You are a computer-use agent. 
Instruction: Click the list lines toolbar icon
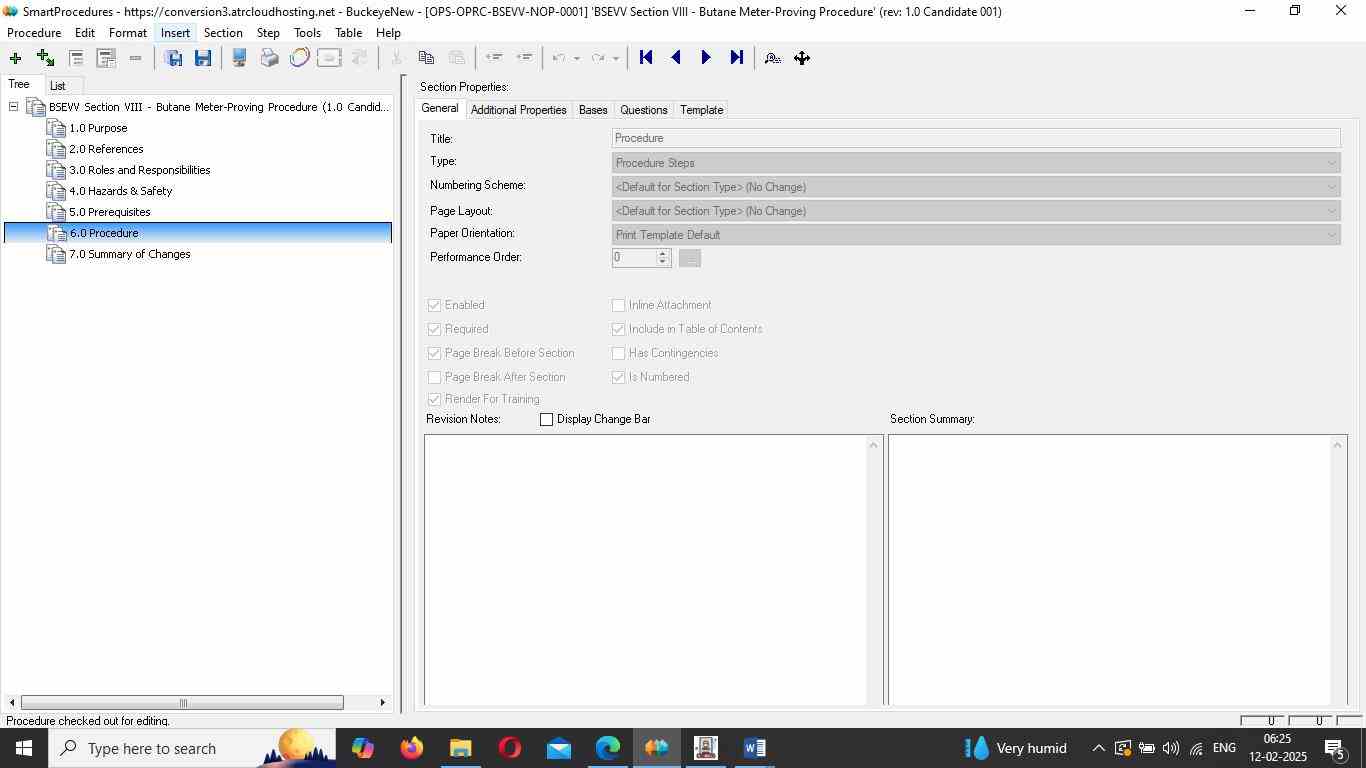(76, 58)
